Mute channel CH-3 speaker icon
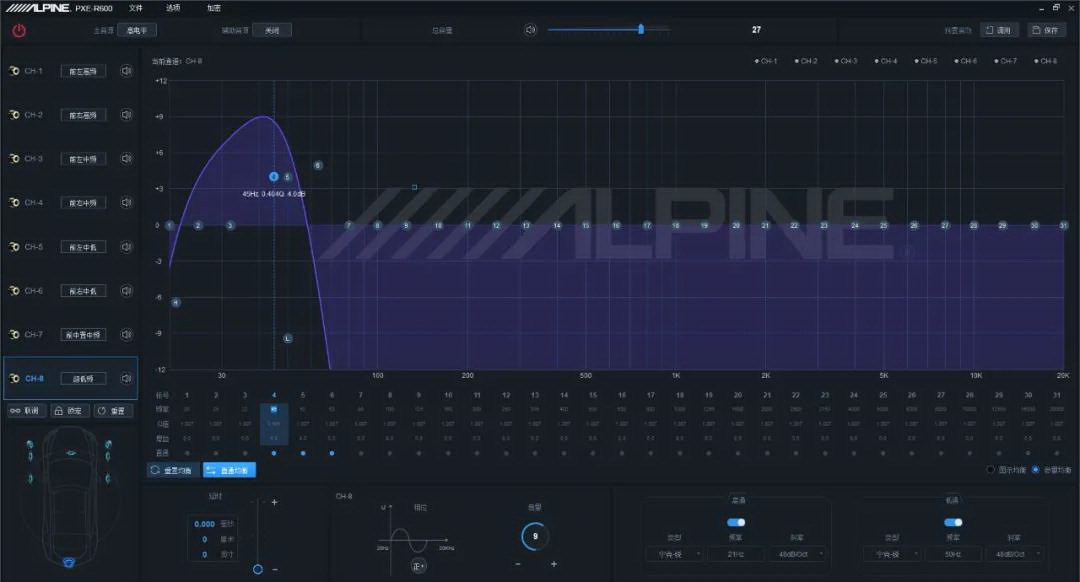The height and width of the screenshot is (582, 1080). (126, 158)
